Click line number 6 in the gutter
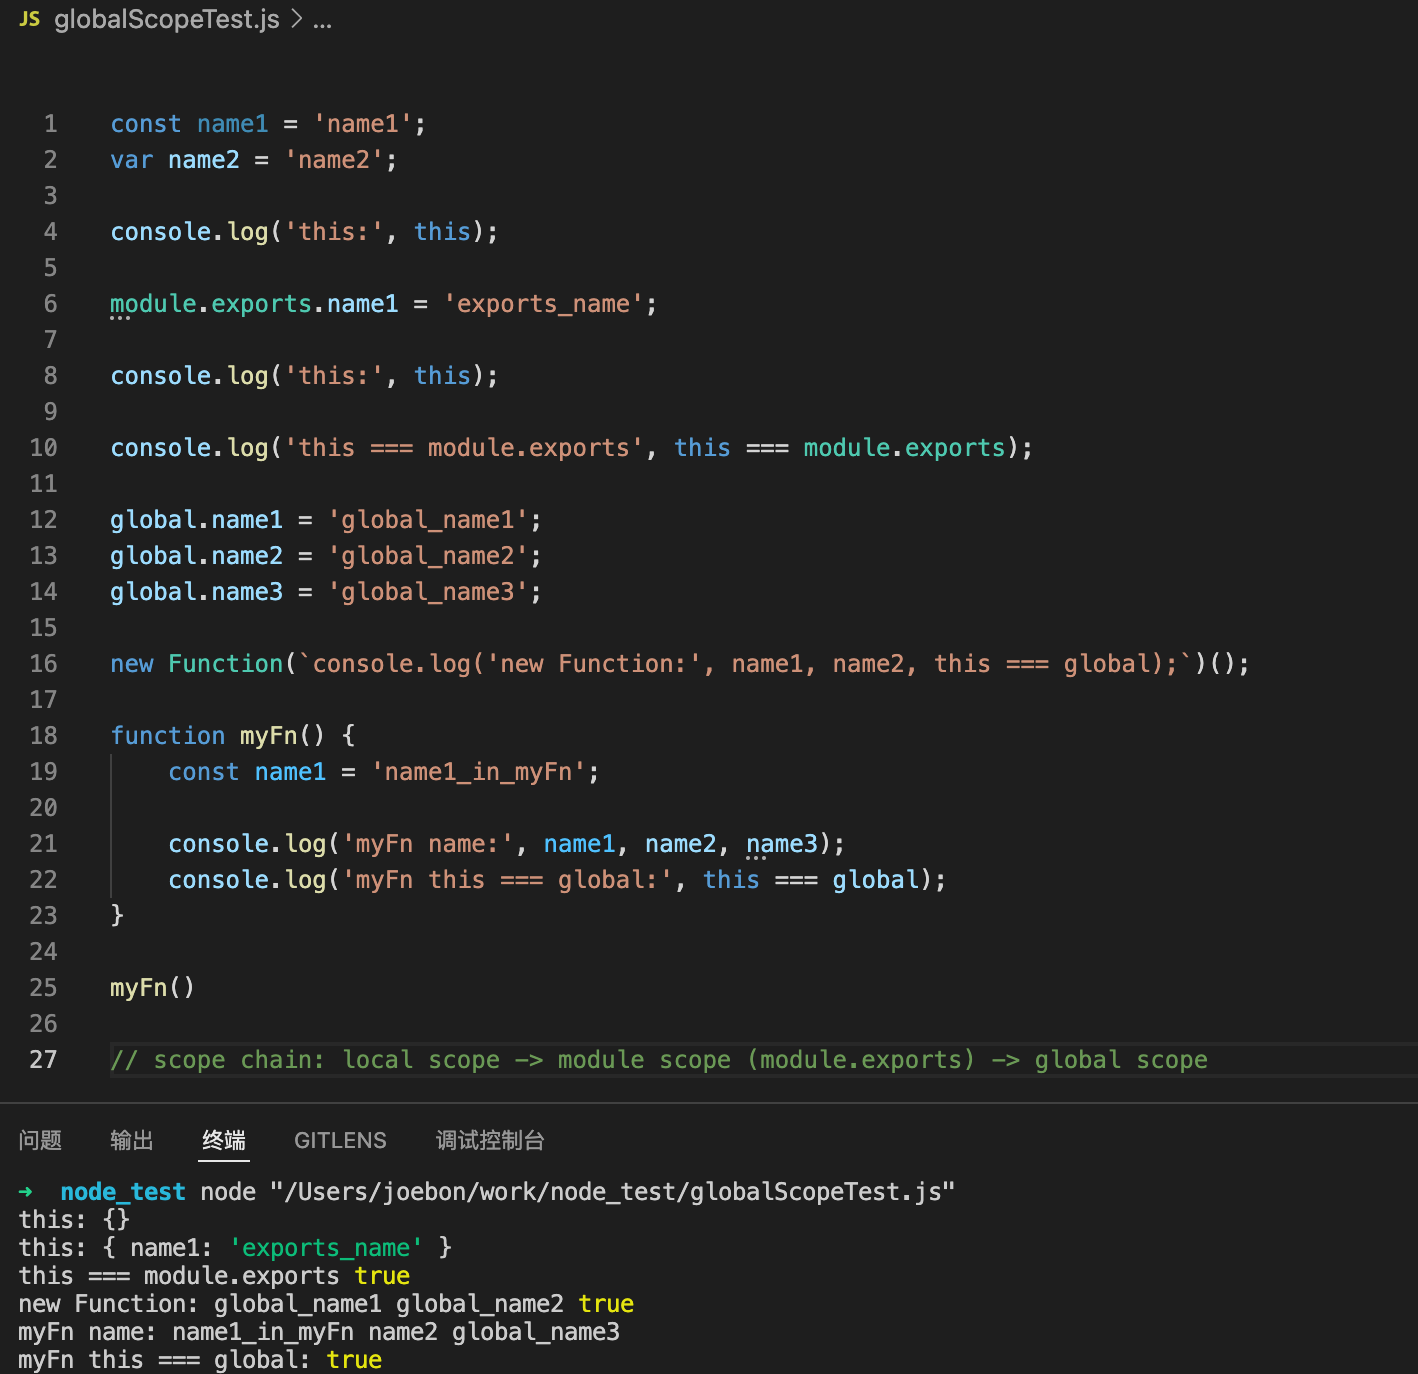The height and width of the screenshot is (1374, 1418). (x=50, y=304)
